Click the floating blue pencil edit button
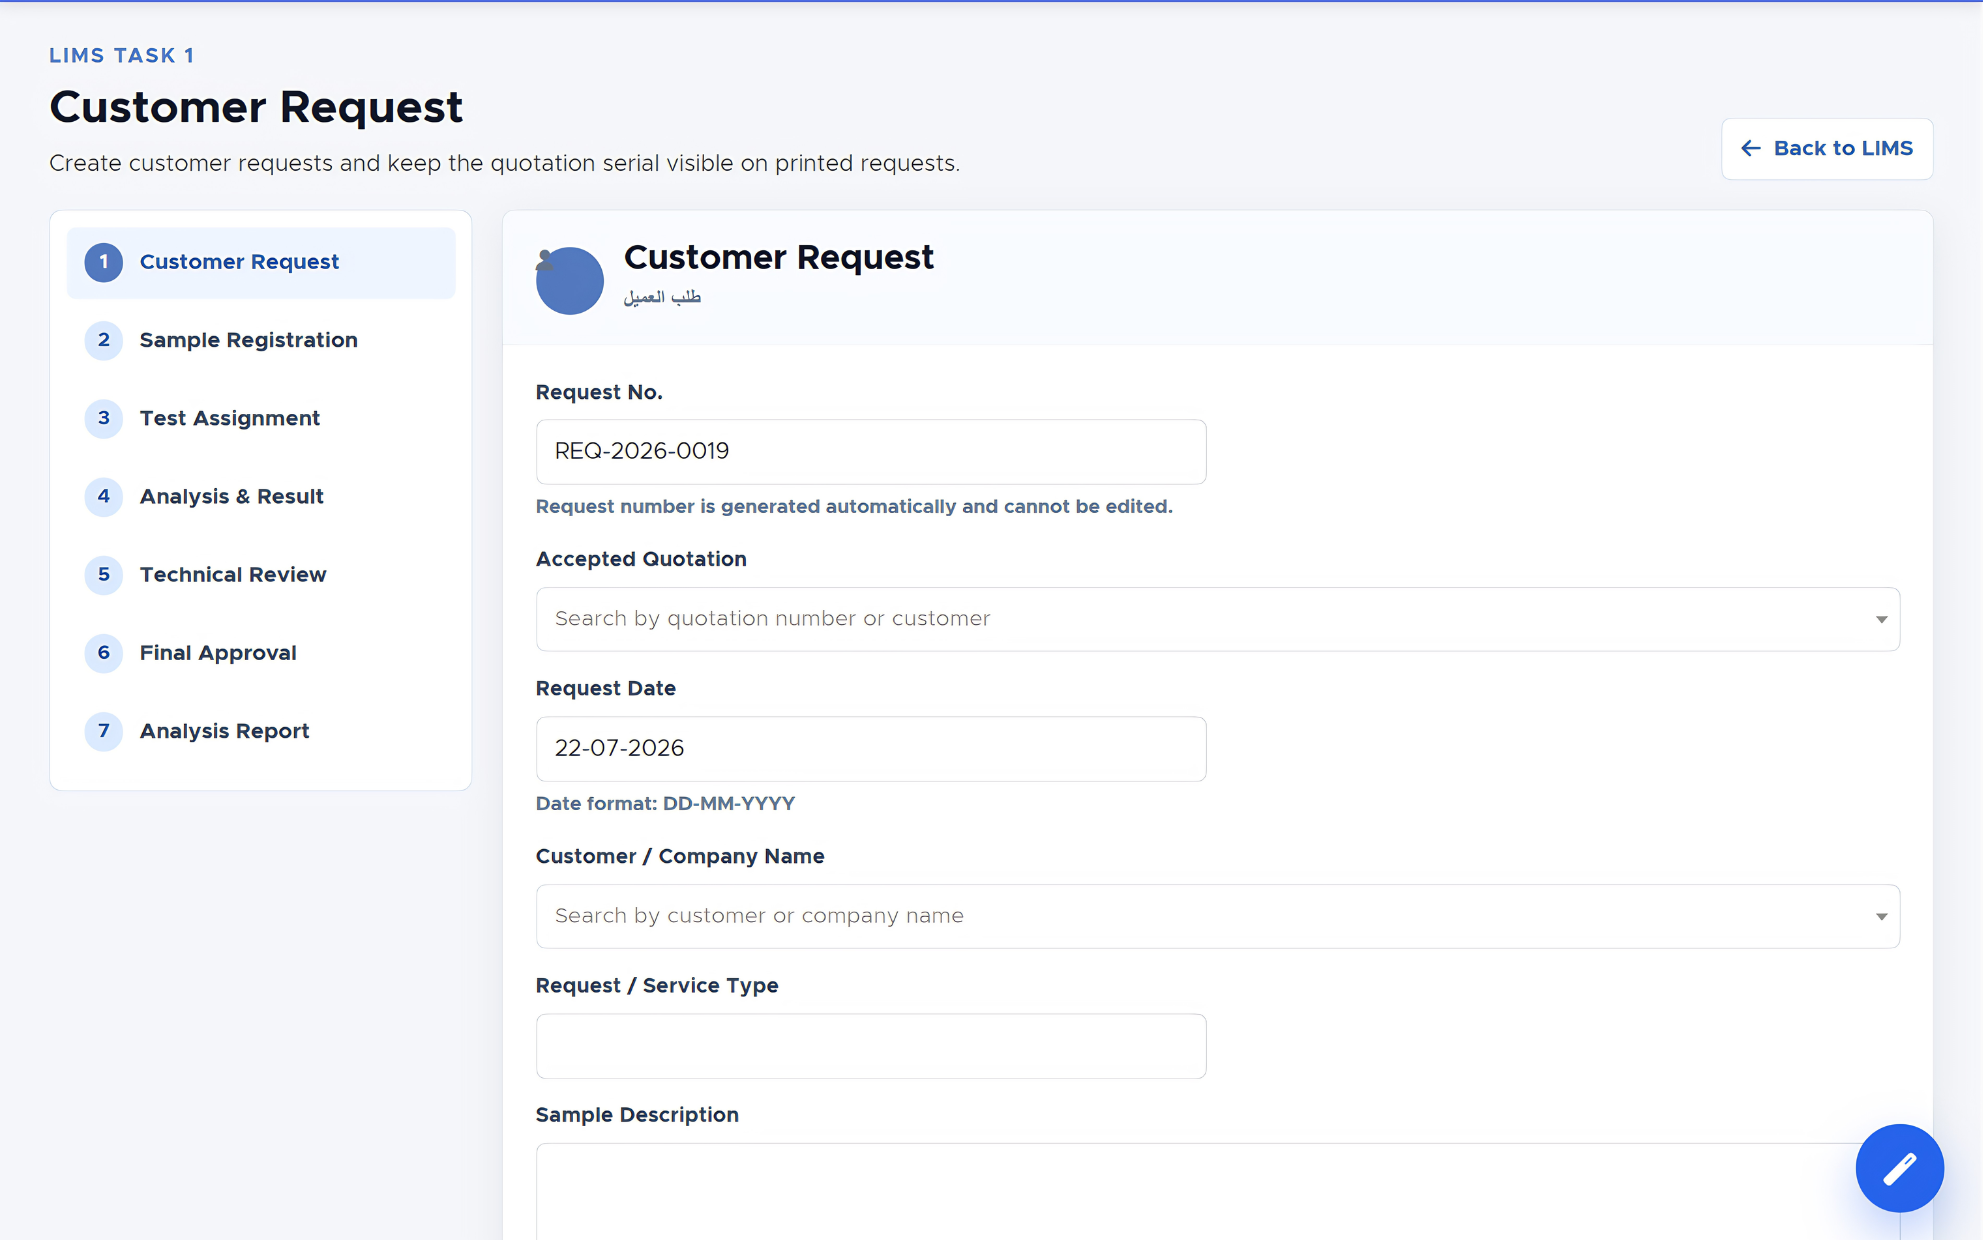The image size is (1983, 1240). [1899, 1168]
